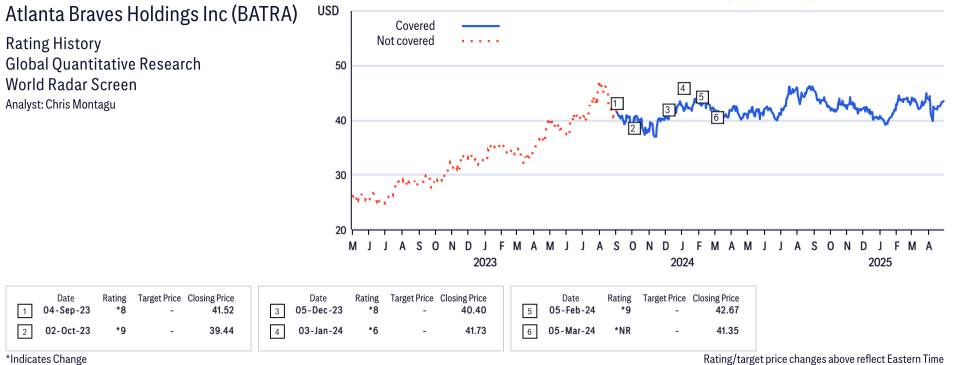Click chart marker 5 near February 2024

(x=702, y=96)
